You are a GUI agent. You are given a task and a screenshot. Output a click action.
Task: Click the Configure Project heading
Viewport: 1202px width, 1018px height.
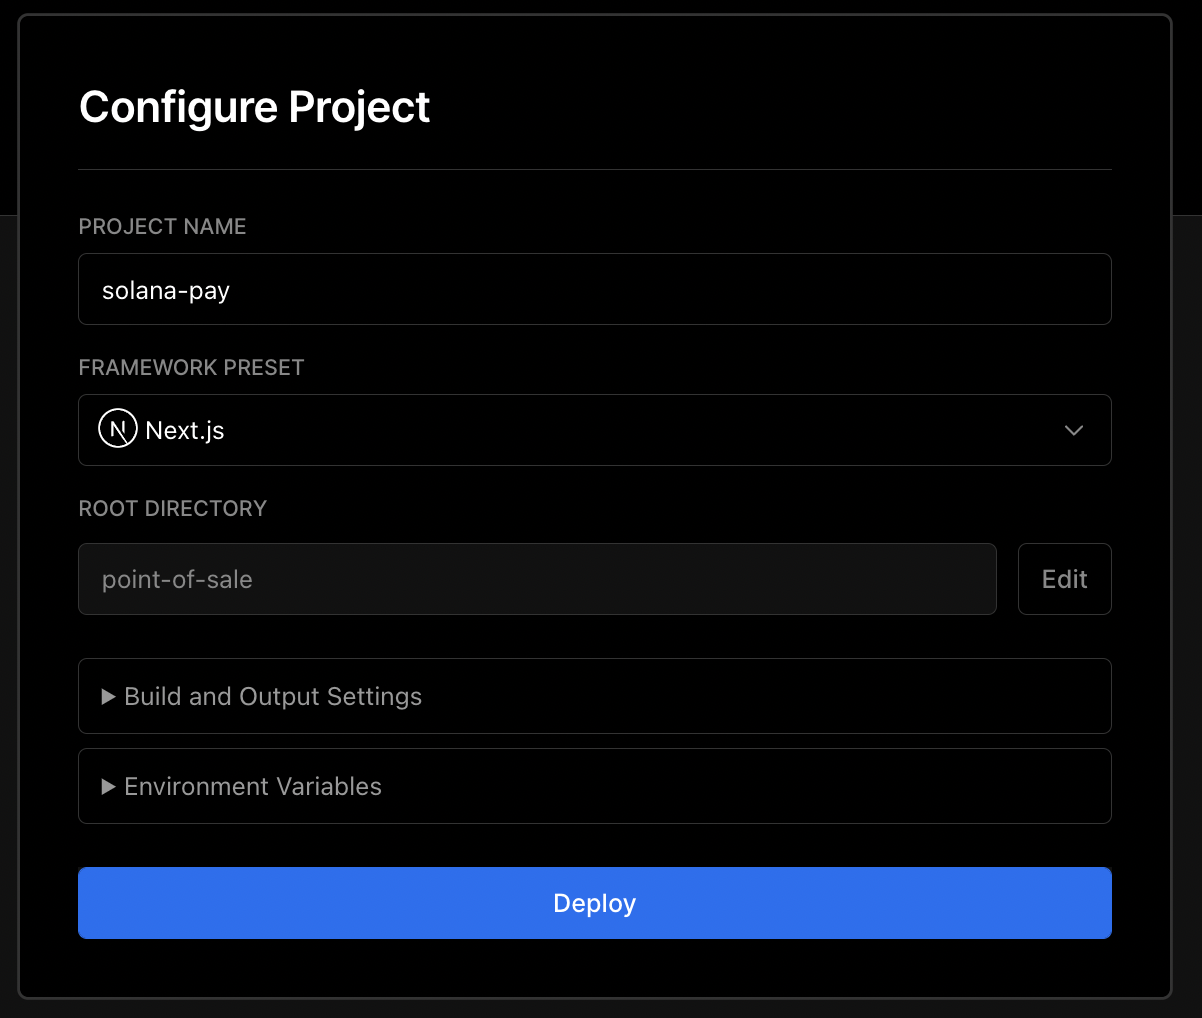[255, 107]
